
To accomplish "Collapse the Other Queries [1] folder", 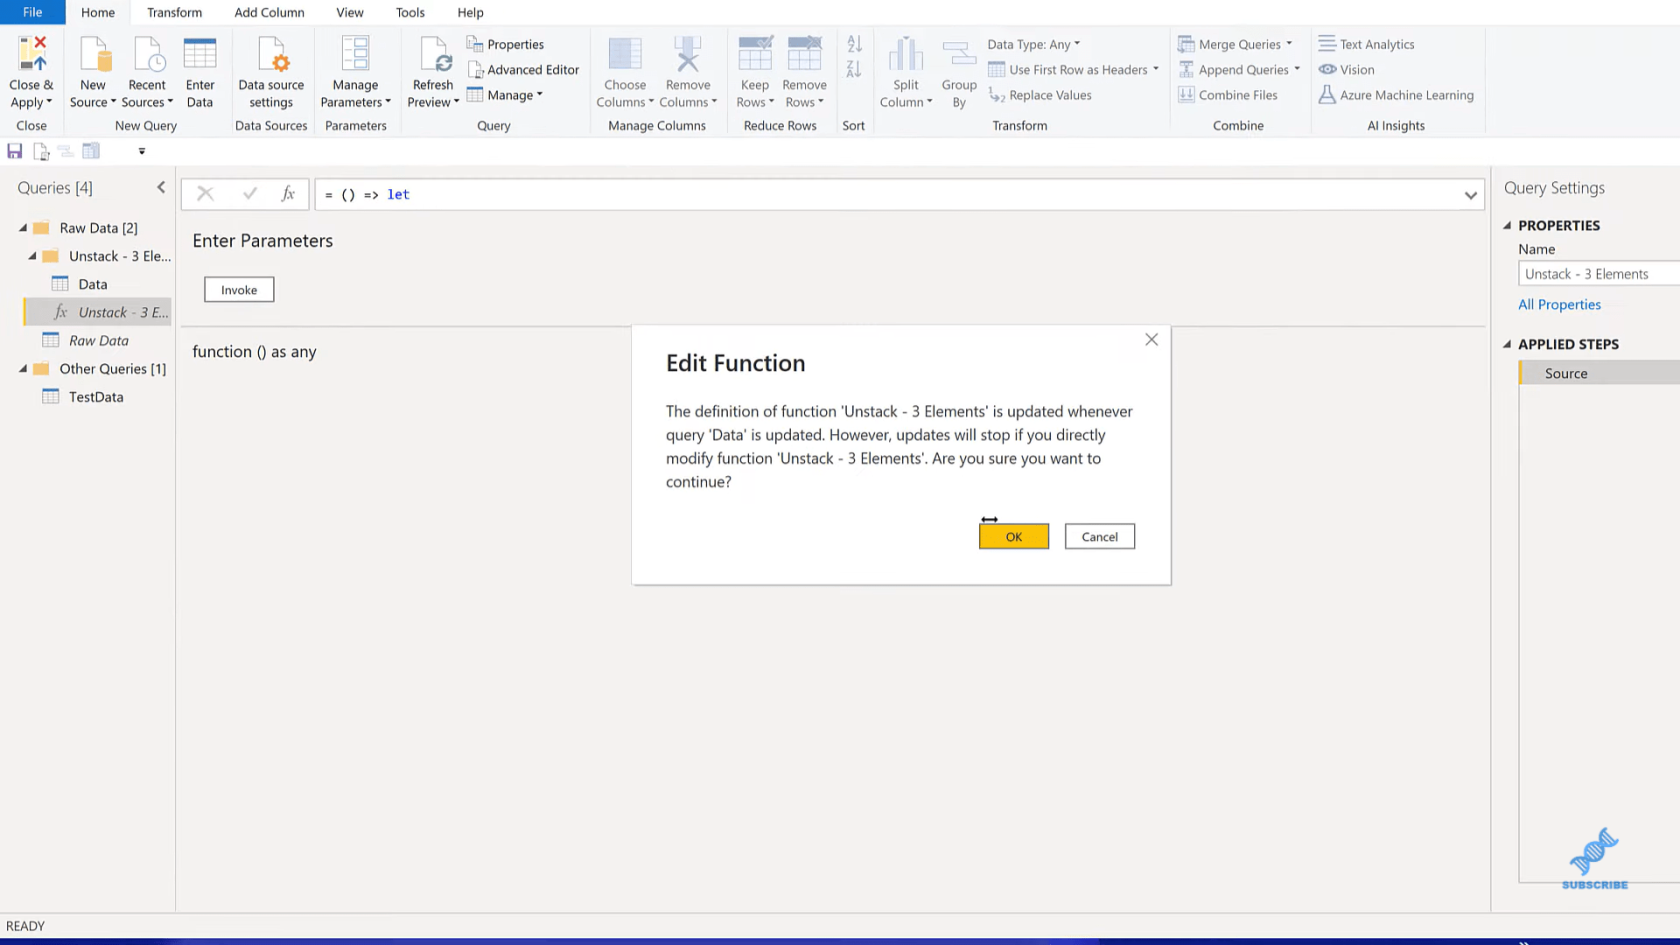I will pyautogui.click(x=23, y=369).
